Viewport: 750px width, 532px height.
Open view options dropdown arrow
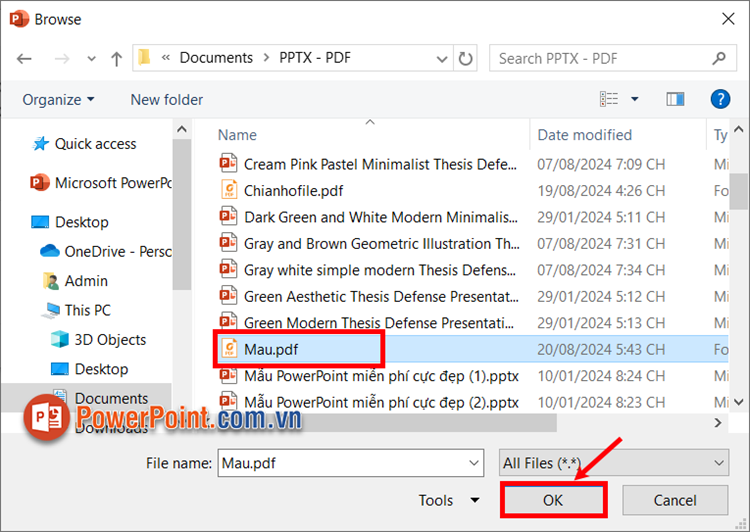pos(635,99)
